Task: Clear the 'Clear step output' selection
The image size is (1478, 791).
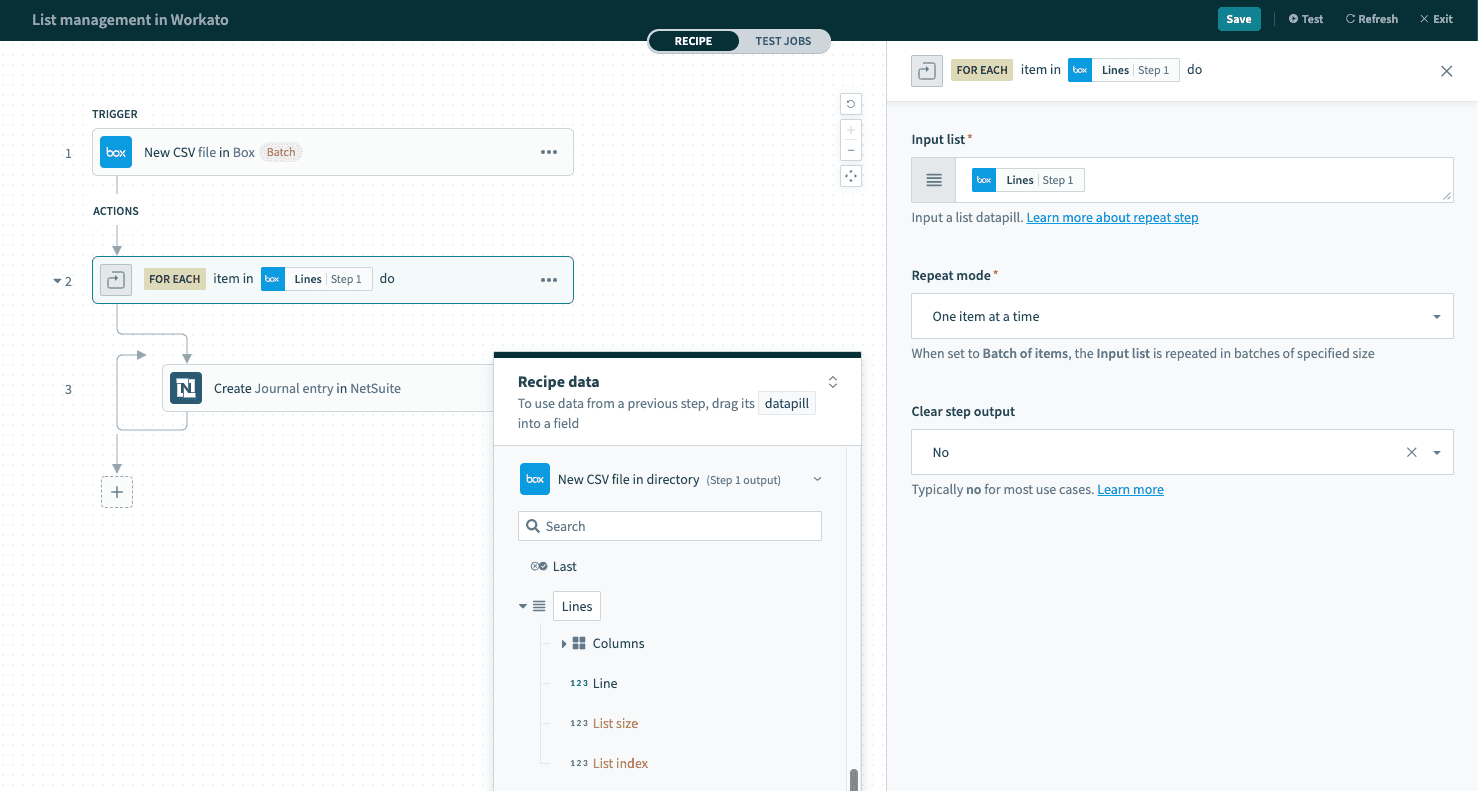Action: tap(1411, 452)
